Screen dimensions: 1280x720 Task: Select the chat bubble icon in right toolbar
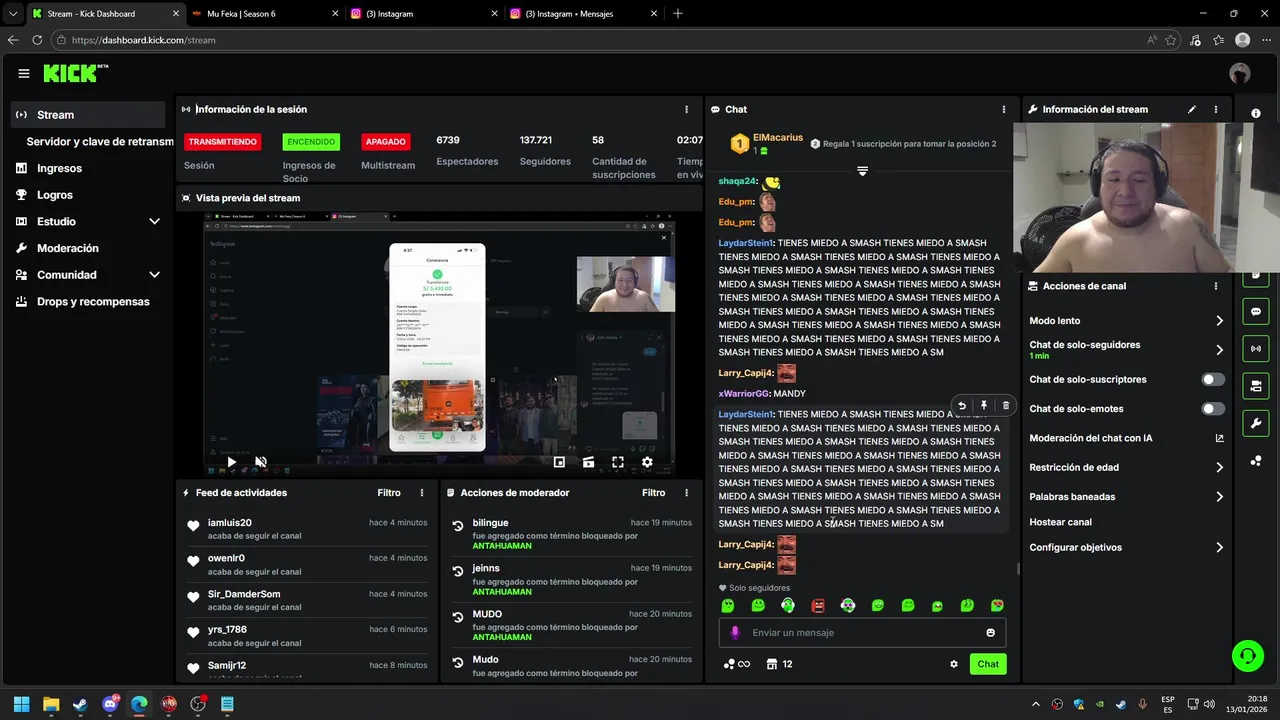click(1256, 312)
